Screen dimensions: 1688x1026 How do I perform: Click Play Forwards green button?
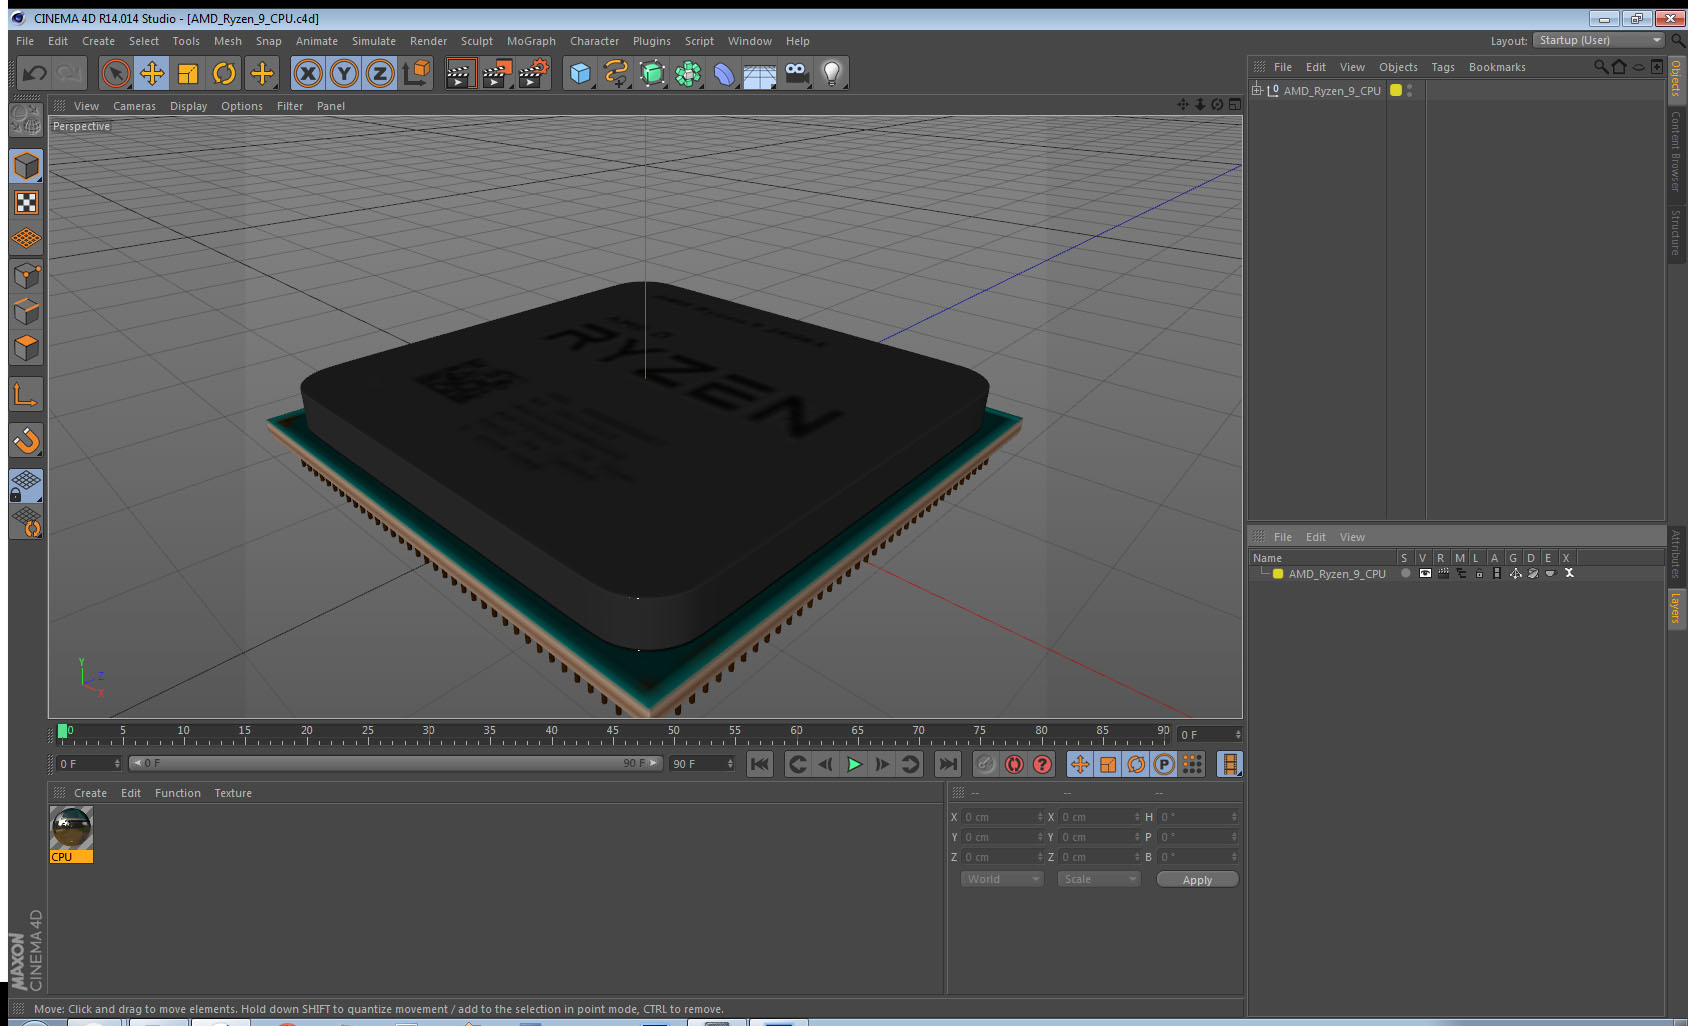tap(854, 764)
